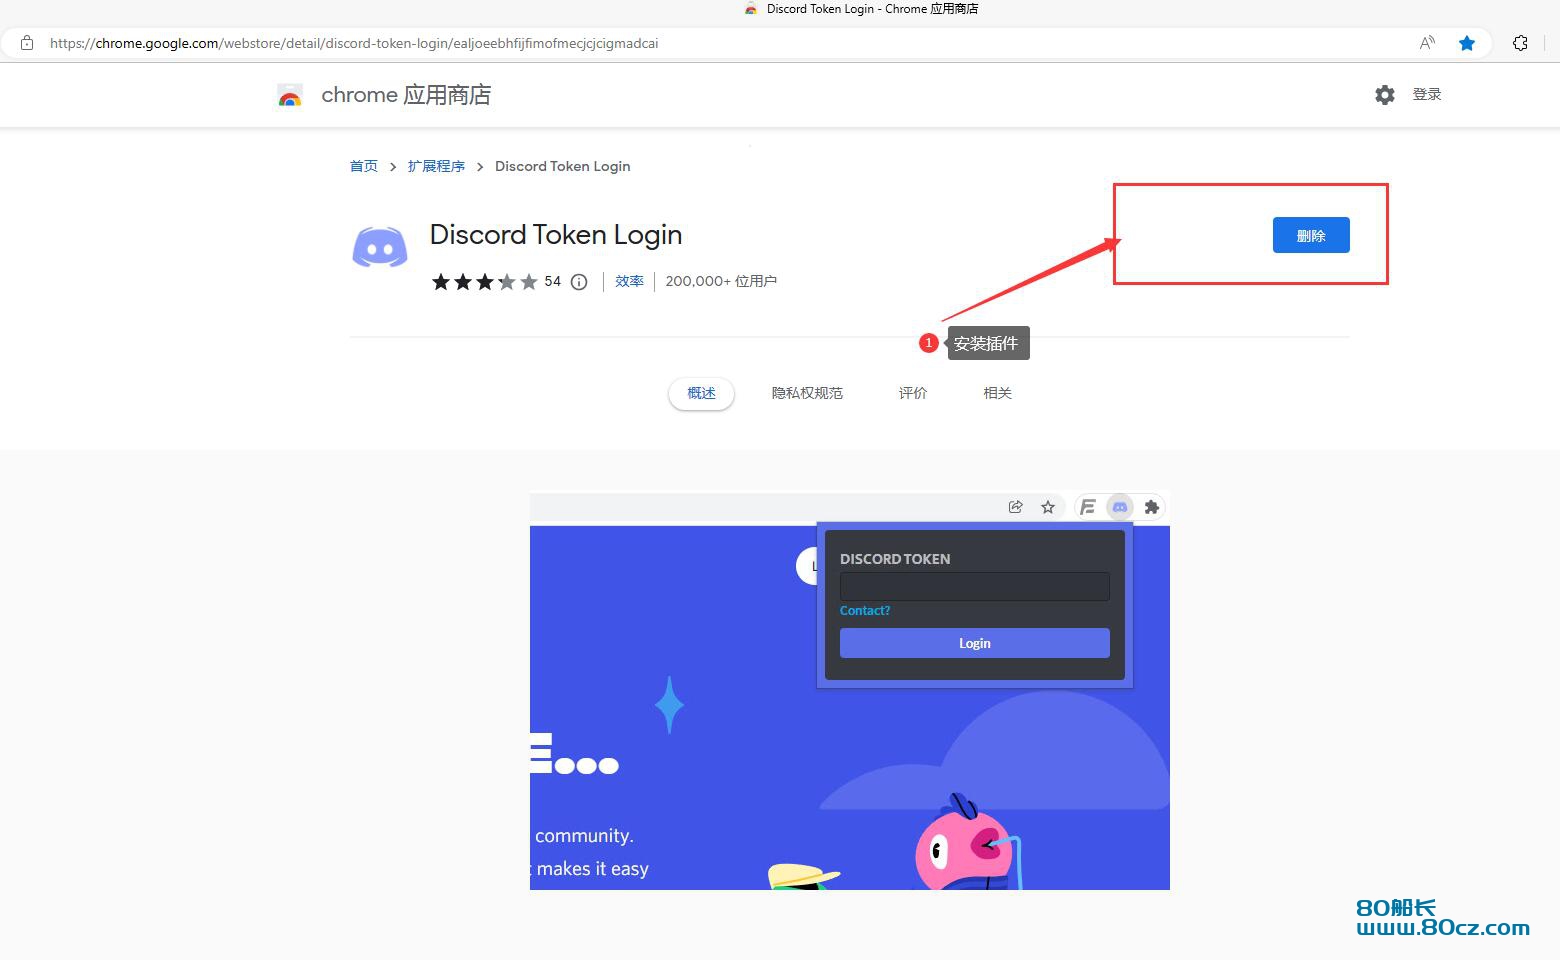Click the 首页 breadcrumb link
The height and width of the screenshot is (965, 1560).
364,166
